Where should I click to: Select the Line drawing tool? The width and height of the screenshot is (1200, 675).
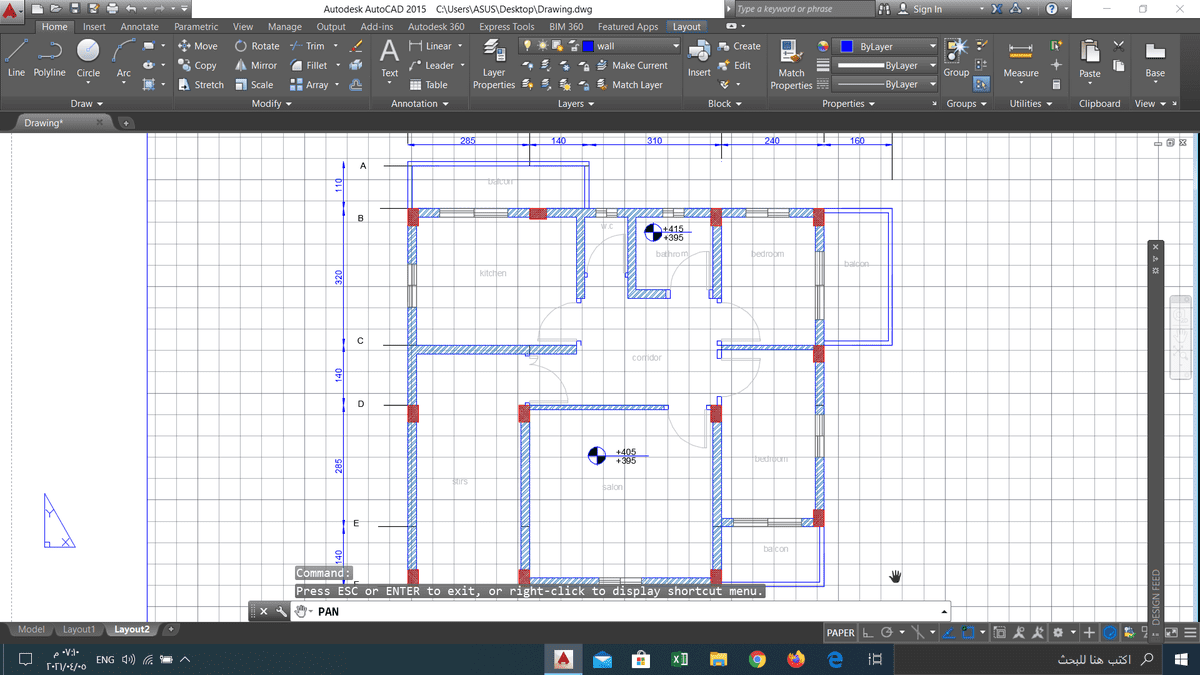tap(17, 51)
